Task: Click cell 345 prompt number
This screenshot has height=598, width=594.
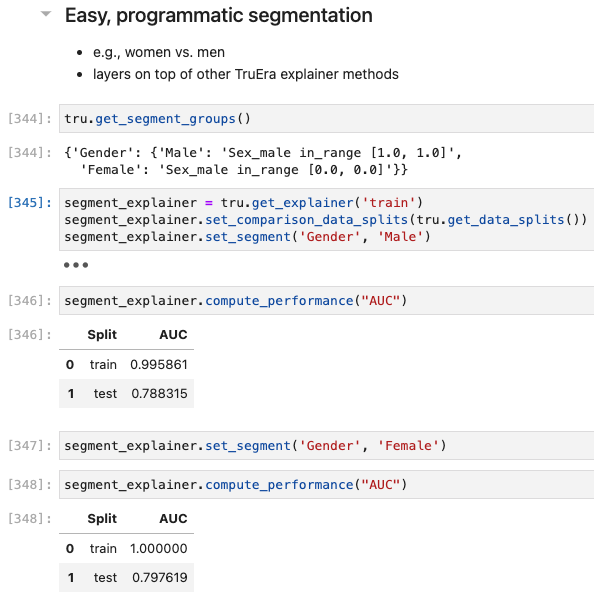Action: pyautogui.click(x=29, y=203)
